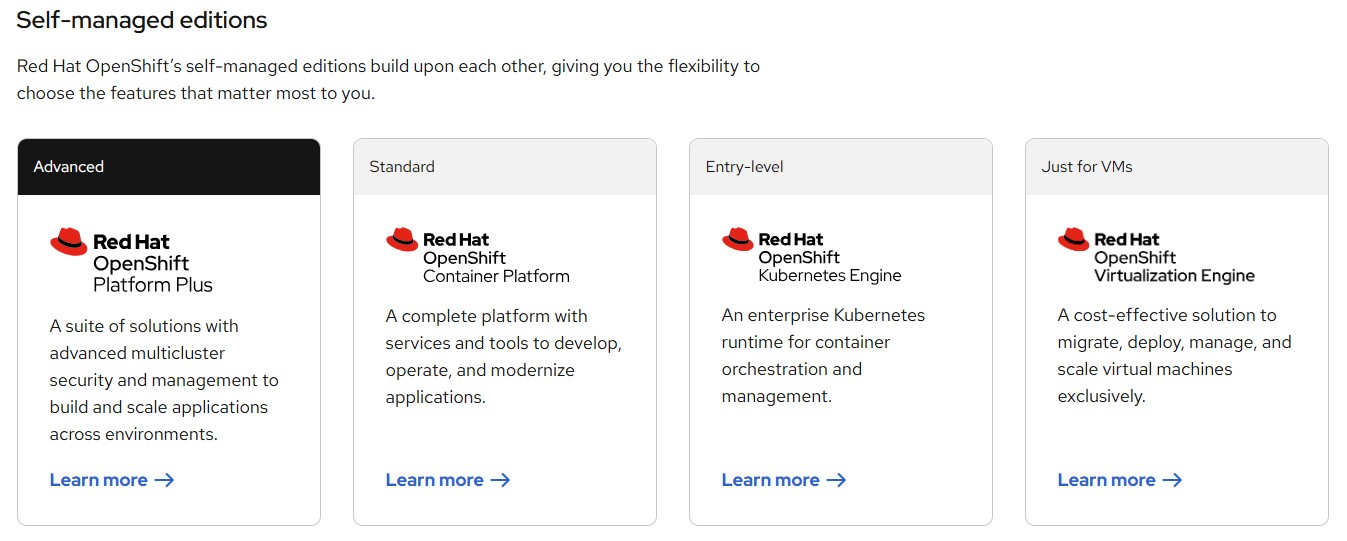Click the description starting 'A complete platform with'
1347x541 pixels.
click(504, 356)
